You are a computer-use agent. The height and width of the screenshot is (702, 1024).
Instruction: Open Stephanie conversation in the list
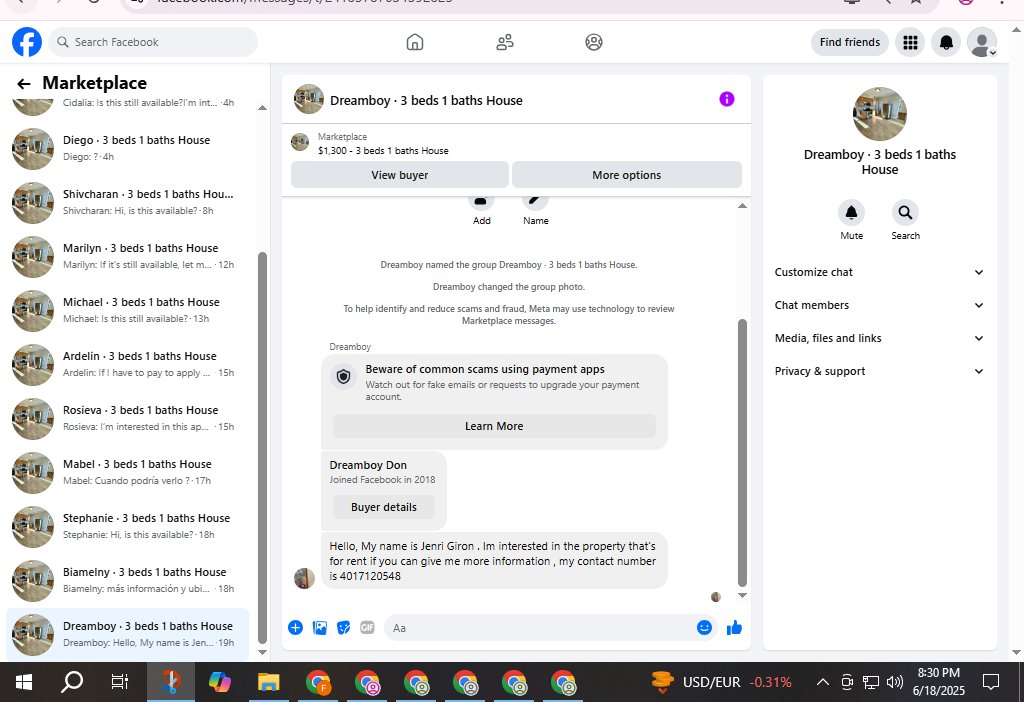128,526
